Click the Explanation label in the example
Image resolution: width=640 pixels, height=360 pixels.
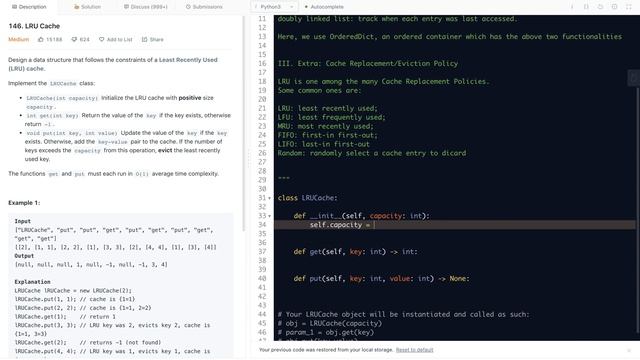32,282
